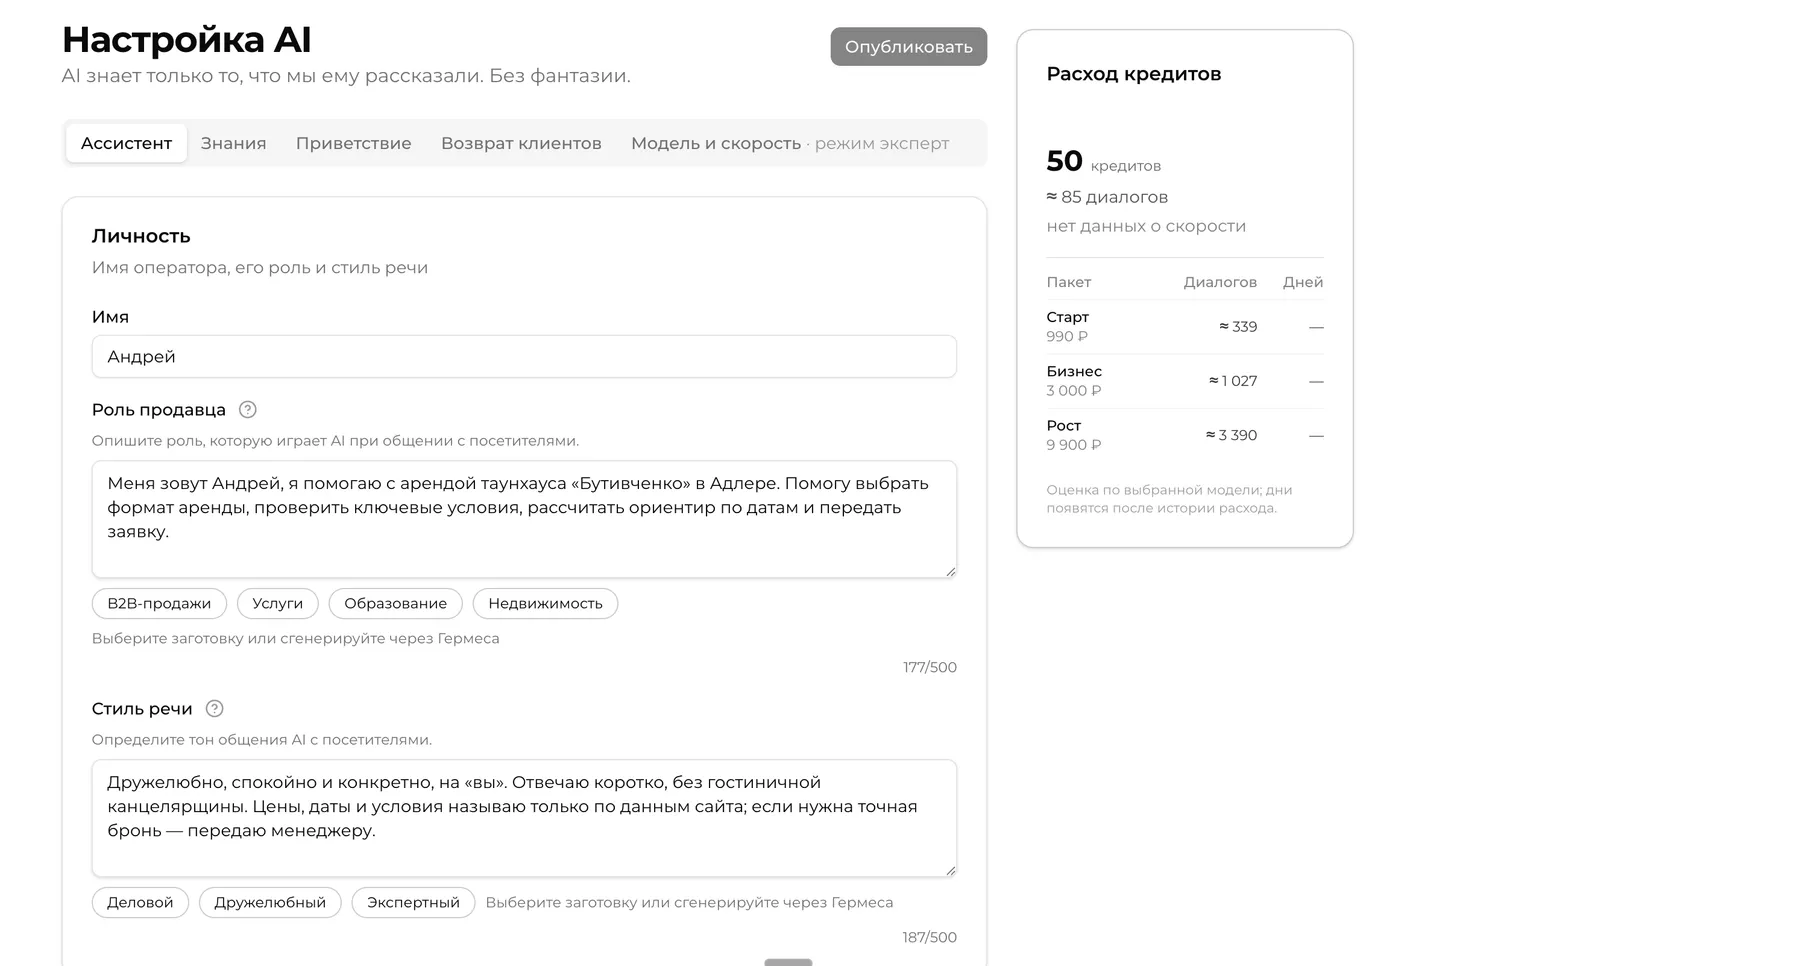Apply the Недвижимость role template
This screenshot has height=966, width=1800.
(545, 604)
